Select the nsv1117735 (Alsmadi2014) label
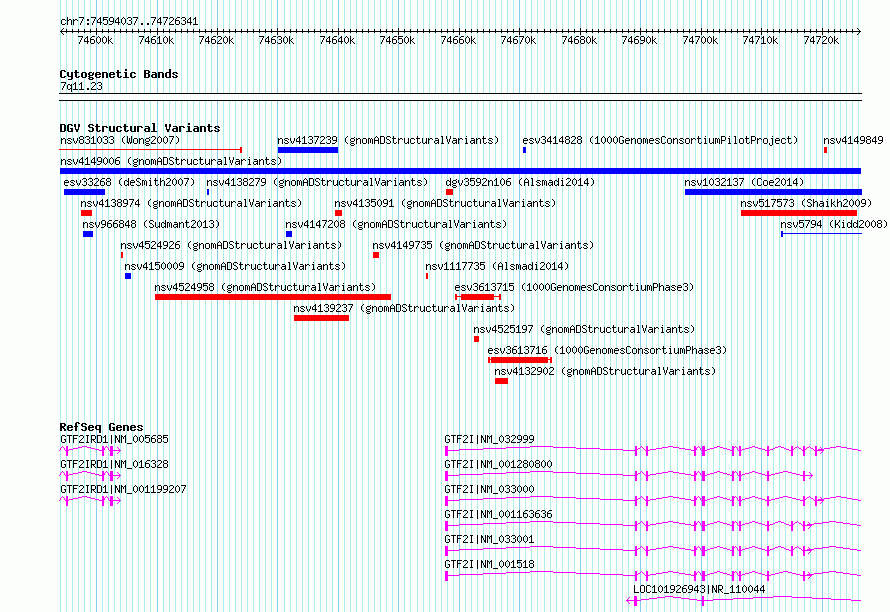Screen dimensions: 890x612 coord(497,266)
